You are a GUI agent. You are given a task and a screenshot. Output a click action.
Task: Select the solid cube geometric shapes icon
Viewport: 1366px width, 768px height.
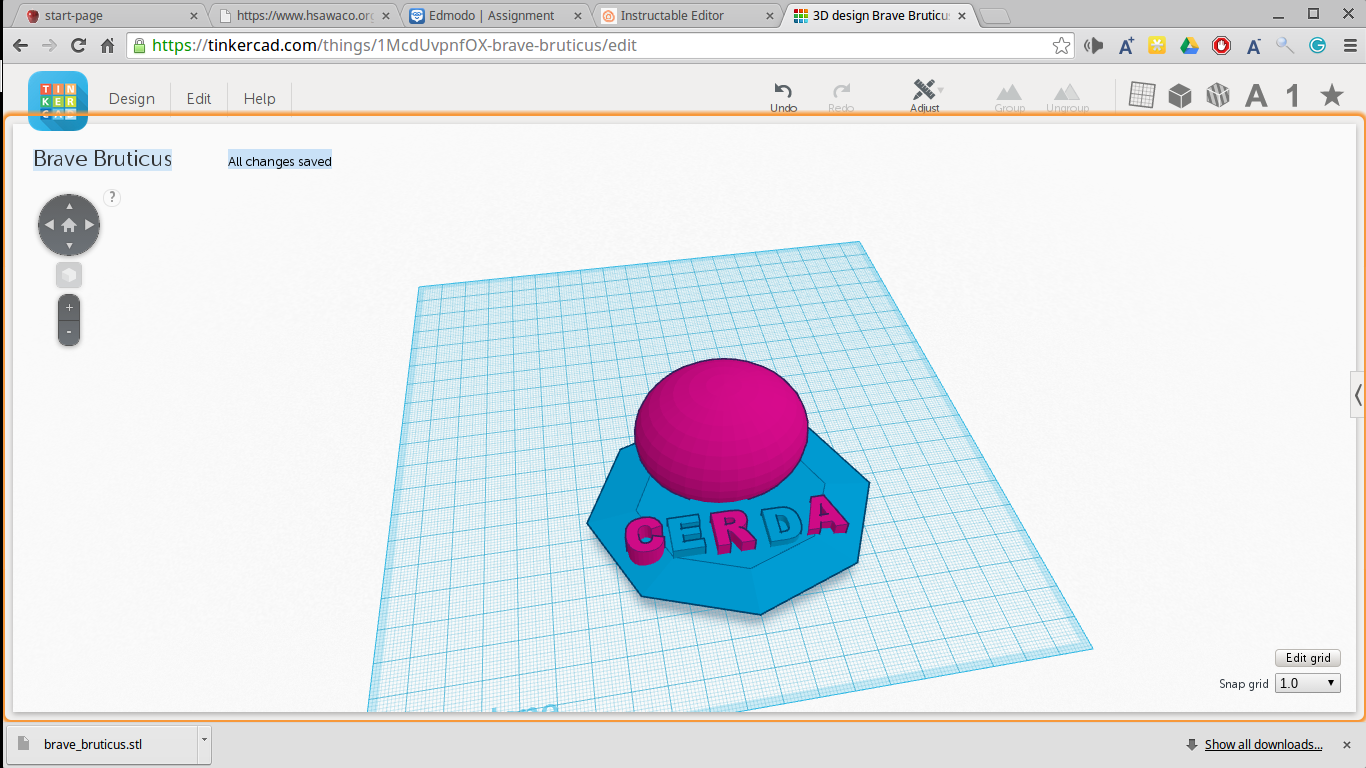coord(1180,96)
